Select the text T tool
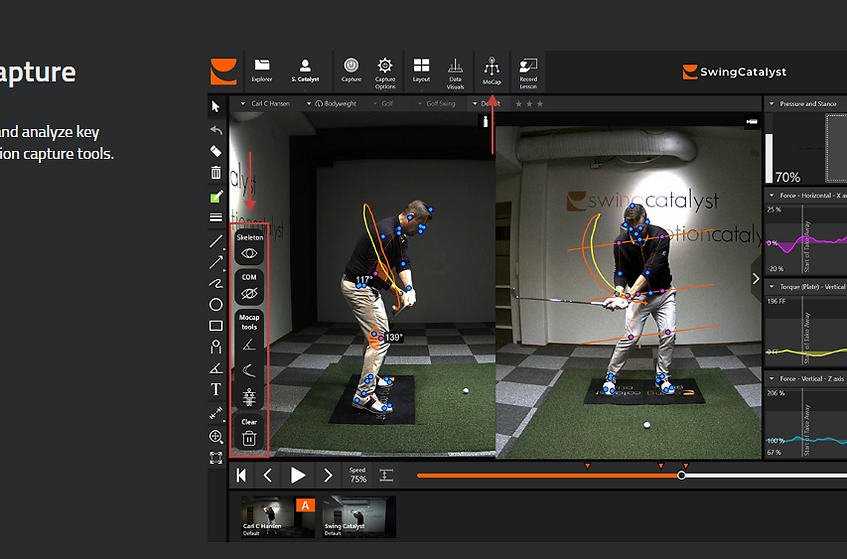Screen dimensions: 847x559 [x=216, y=389]
